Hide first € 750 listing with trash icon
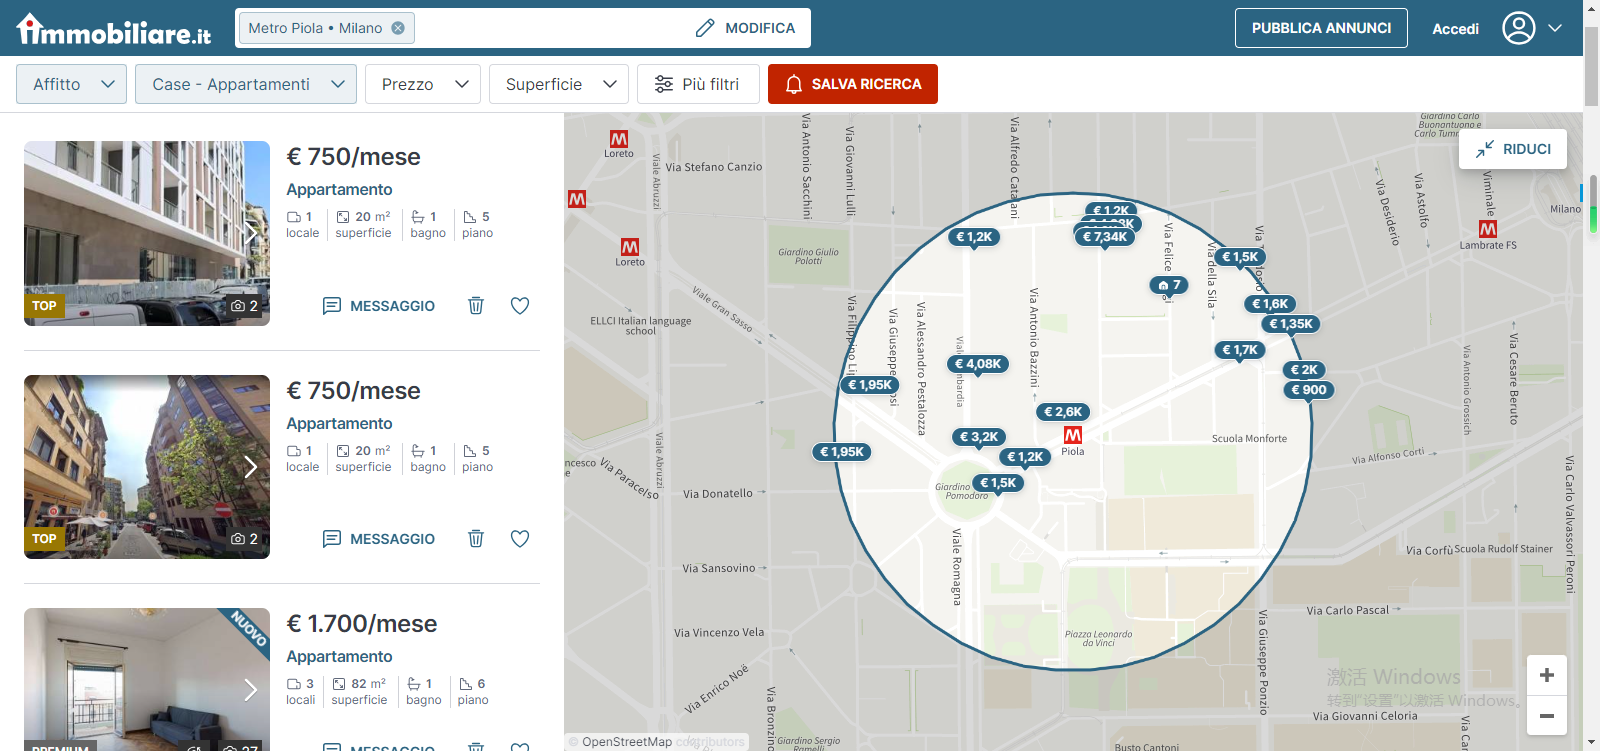The width and height of the screenshot is (1600, 751). click(x=476, y=306)
